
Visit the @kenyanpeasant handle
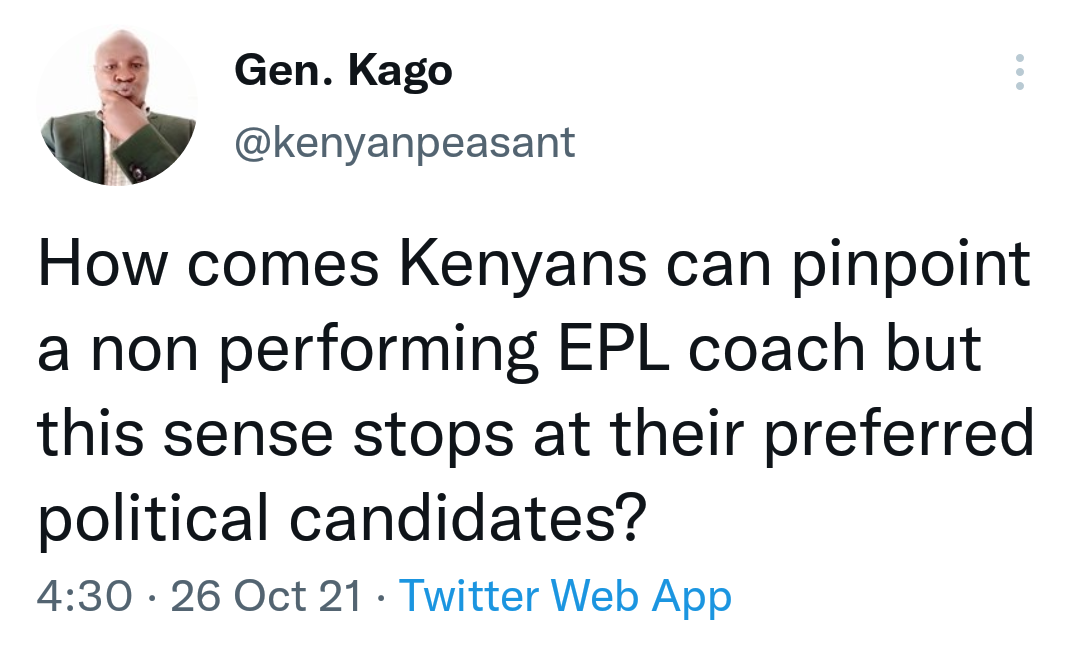point(404,143)
